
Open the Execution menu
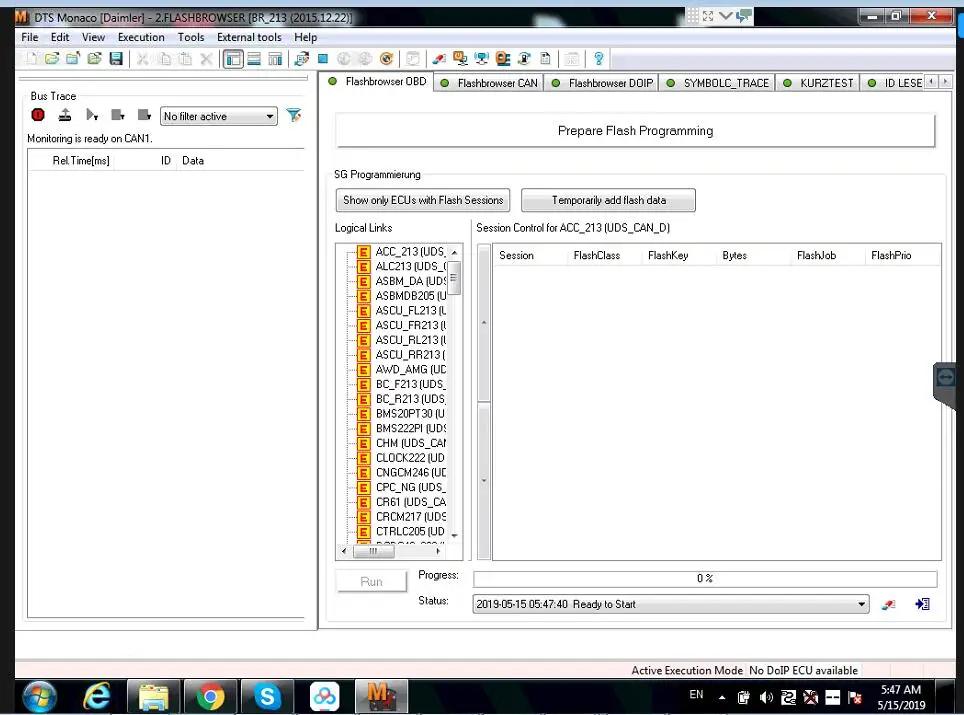(141, 37)
